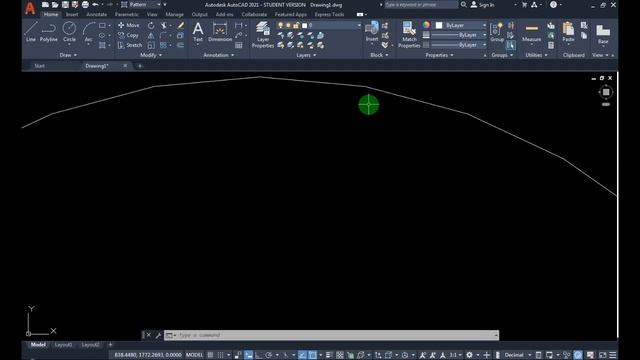The height and width of the screenshot is (360, 640).
Task: Click the Plot (print) icon in quick access
Action: (x=85, y=5)
